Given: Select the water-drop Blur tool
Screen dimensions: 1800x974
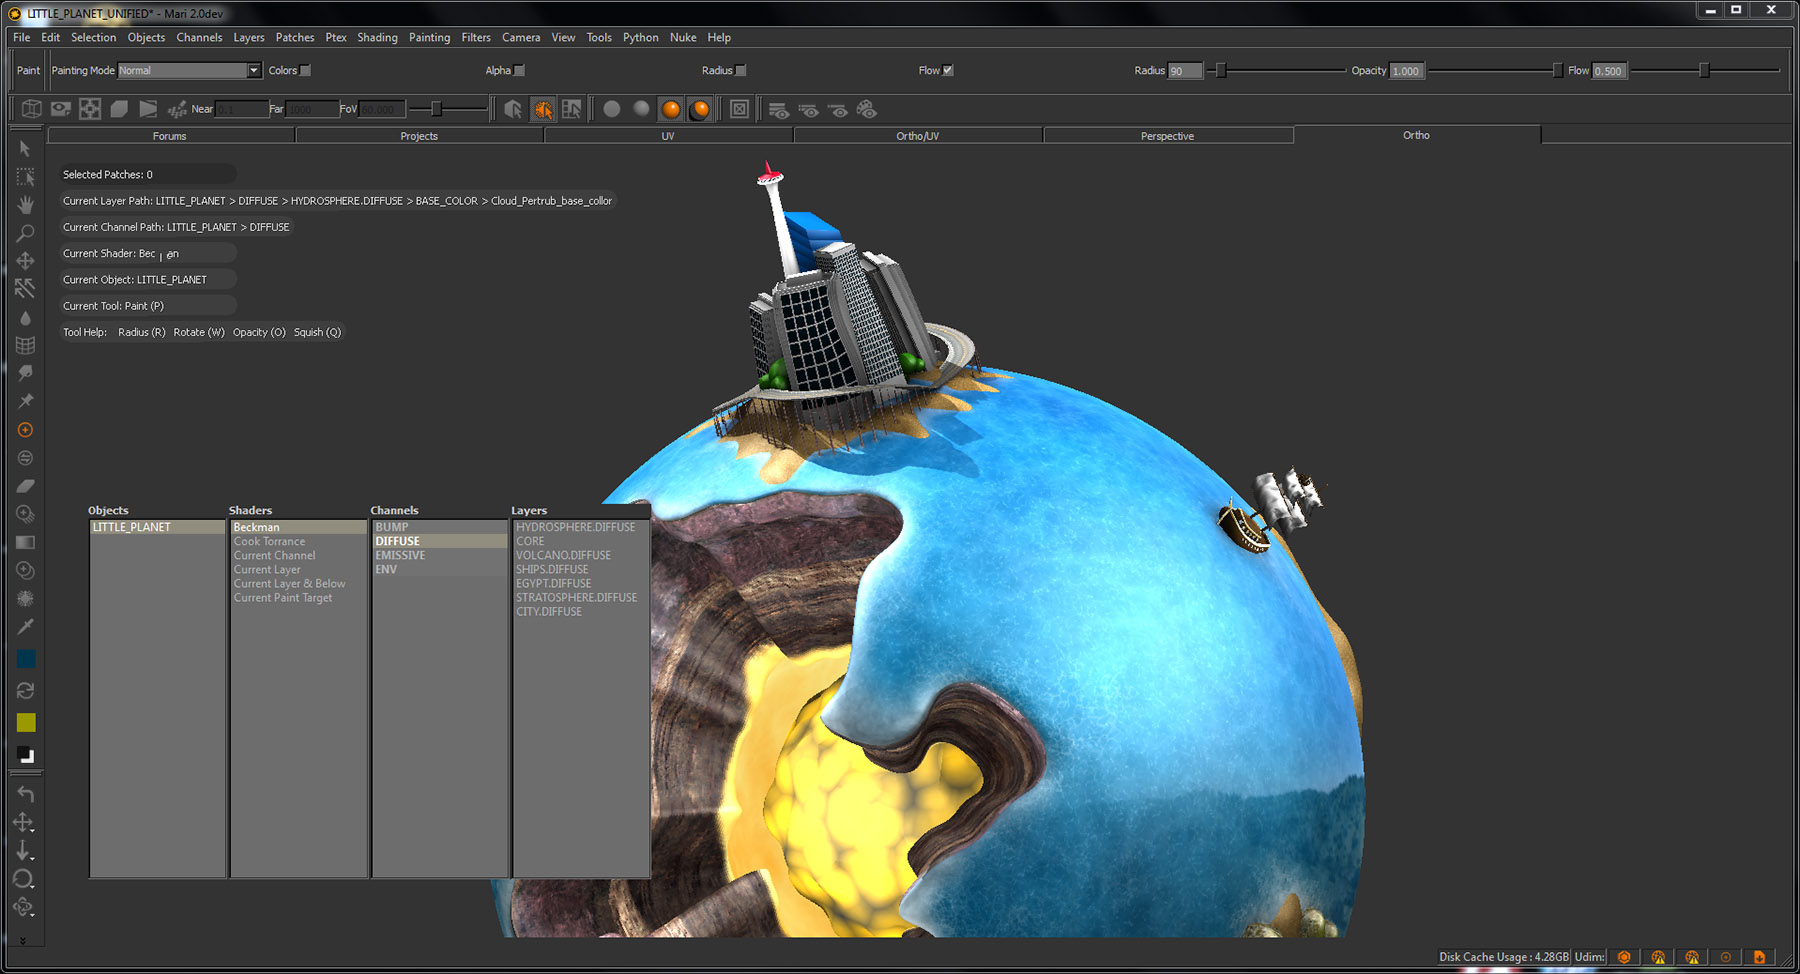Looking at the screenshot, I should point(25,318).
